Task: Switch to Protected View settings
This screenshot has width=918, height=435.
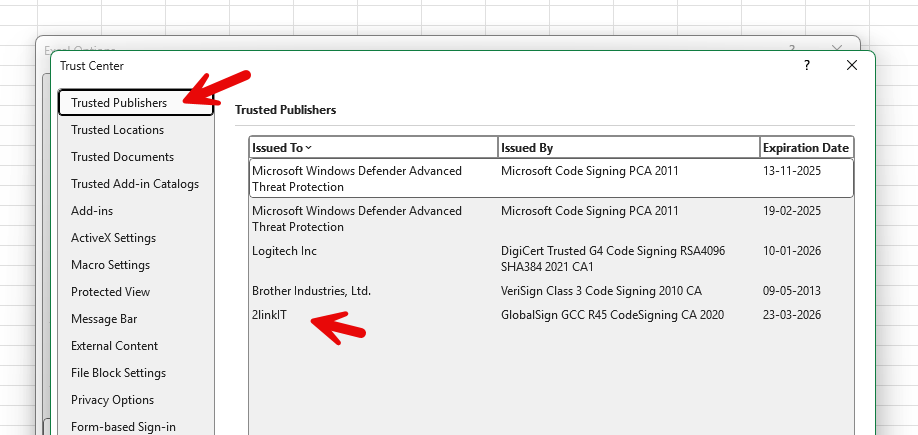Action: [110, 292]
